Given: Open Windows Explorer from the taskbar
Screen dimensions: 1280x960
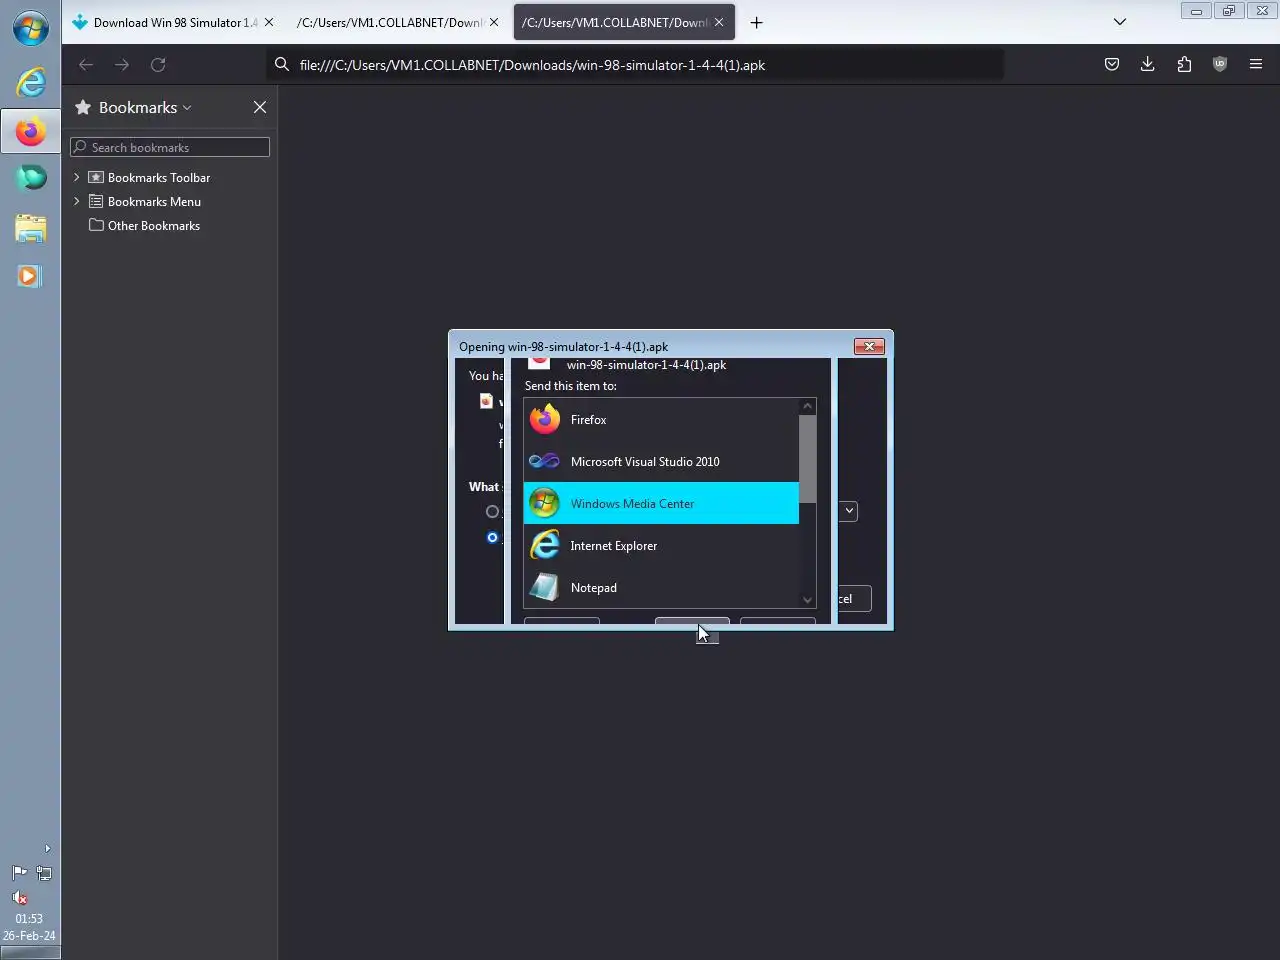Looking at the screenshot, I should coord(30,228).
